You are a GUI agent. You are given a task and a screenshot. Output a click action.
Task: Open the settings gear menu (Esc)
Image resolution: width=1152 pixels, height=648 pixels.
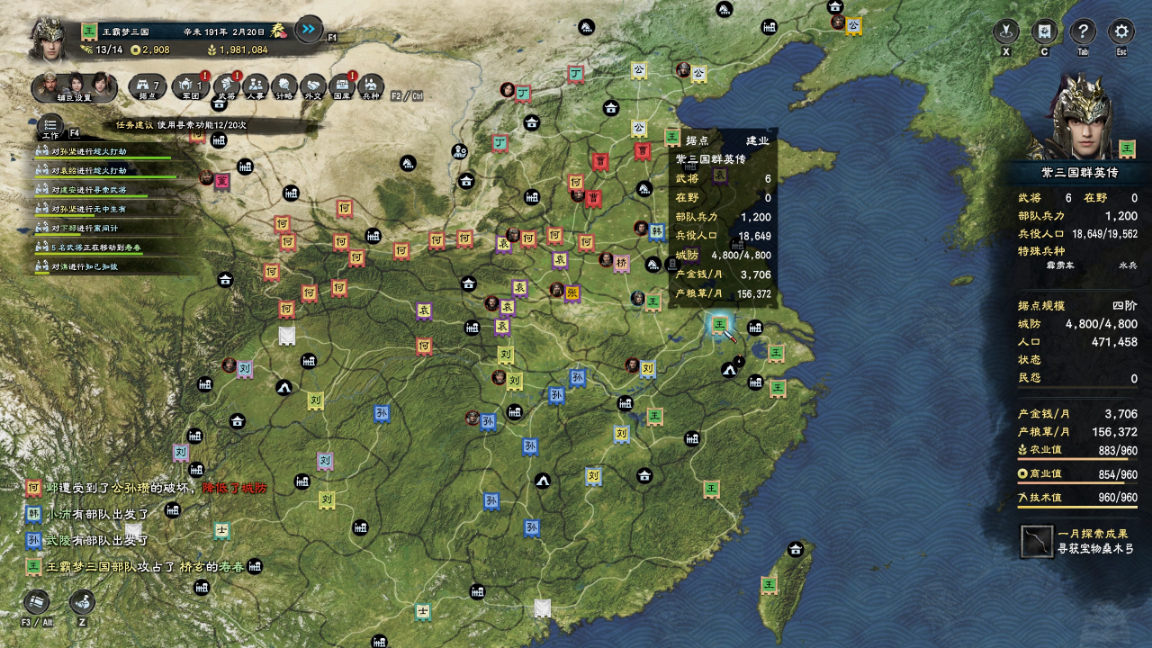[1120, 30]
